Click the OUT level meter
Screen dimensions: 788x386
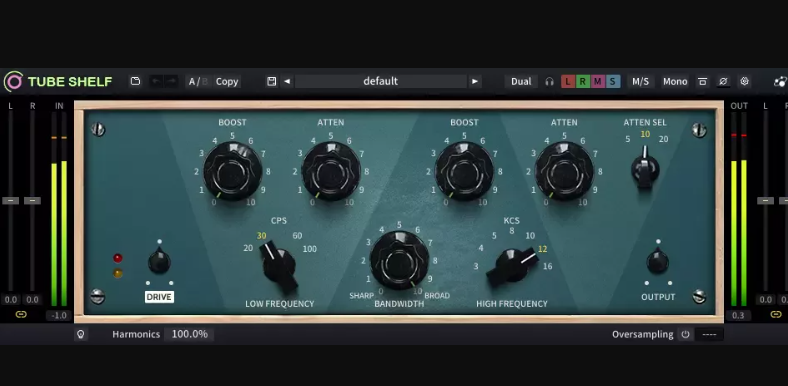(739, 209)
